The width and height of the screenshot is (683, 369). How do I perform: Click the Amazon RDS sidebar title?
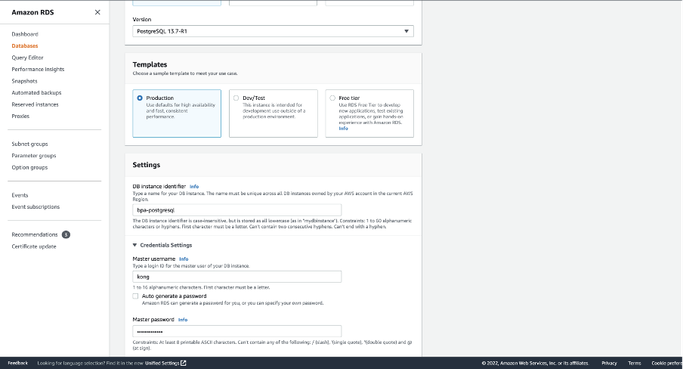click(x=33, y=13)
